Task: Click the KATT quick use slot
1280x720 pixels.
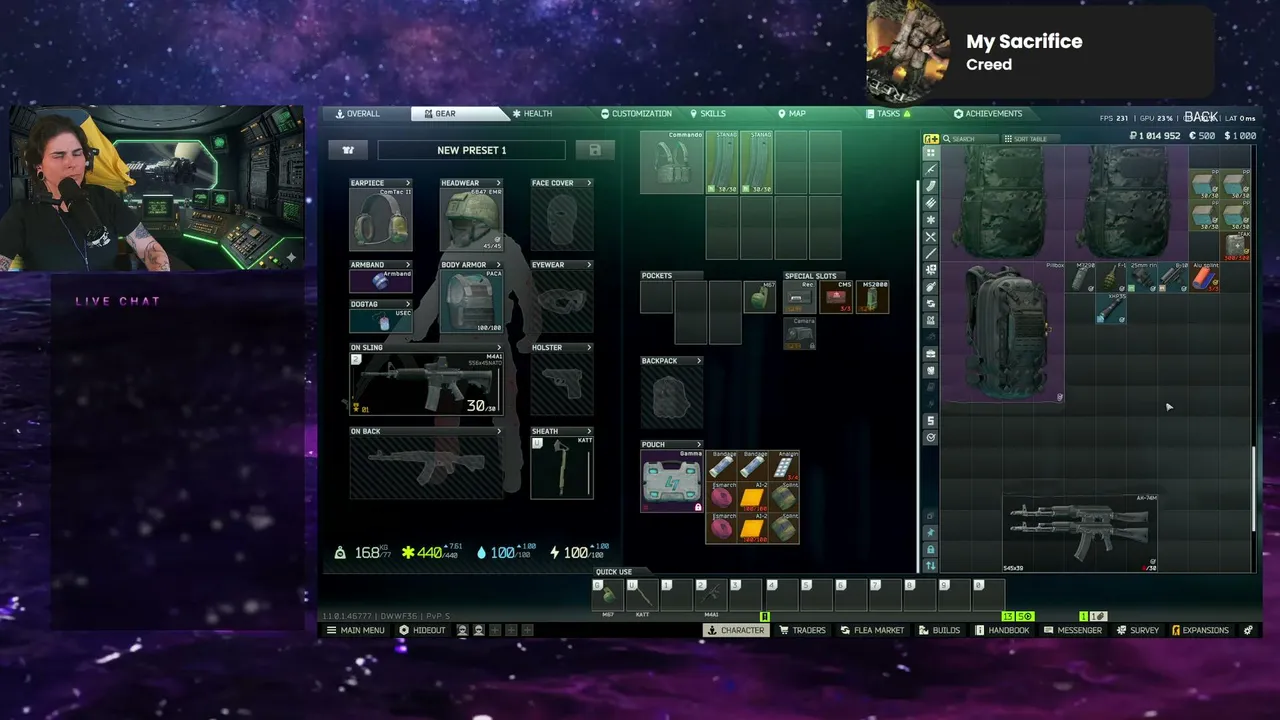Action: (642, 596)
